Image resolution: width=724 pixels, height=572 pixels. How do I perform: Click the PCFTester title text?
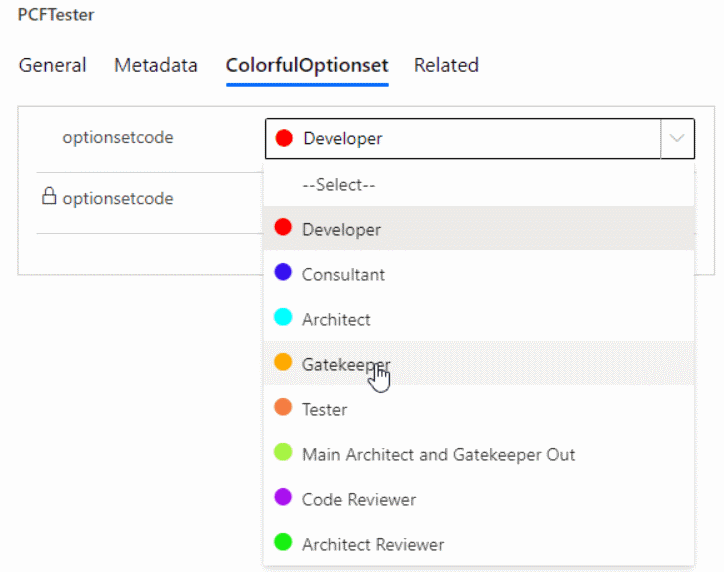tap(56, 15)
